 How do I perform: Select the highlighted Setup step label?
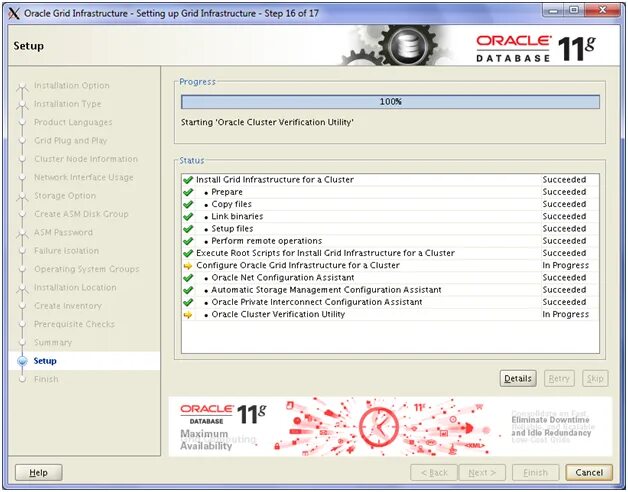(x=45, y=361)
